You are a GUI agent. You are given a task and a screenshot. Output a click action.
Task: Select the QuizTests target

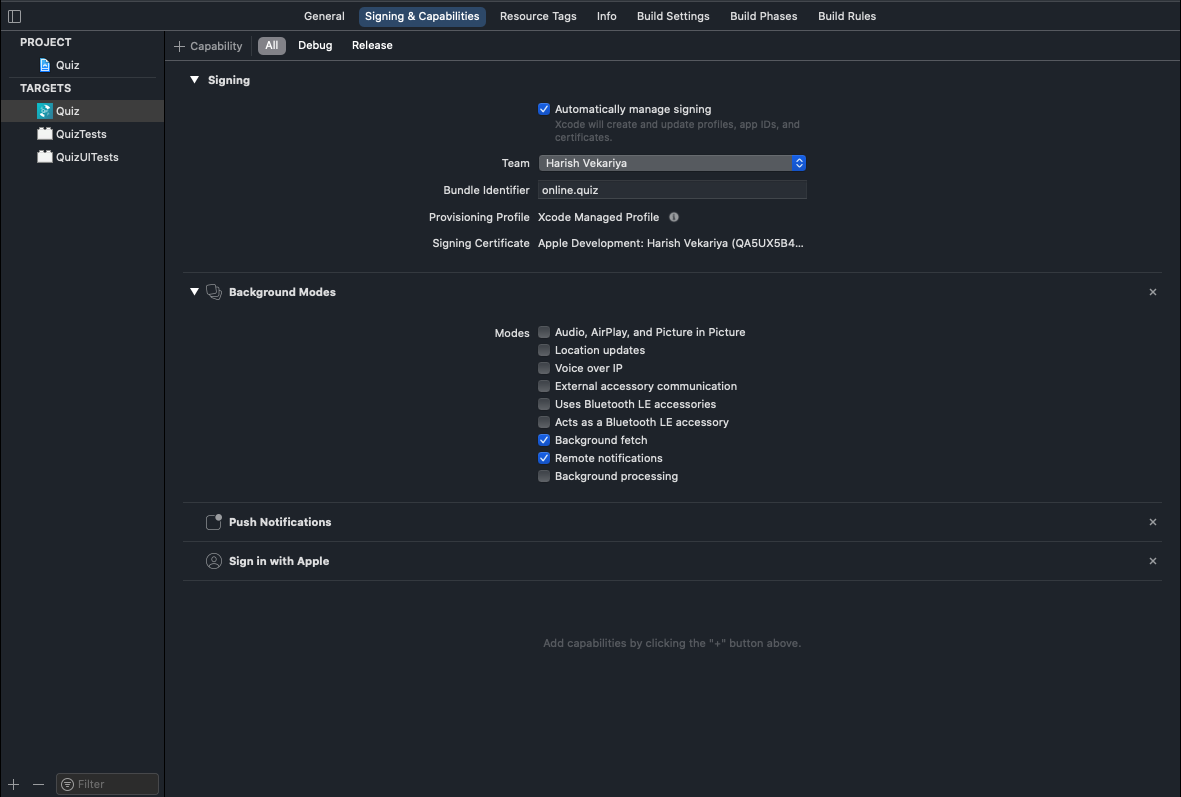(x=80, y=134)
